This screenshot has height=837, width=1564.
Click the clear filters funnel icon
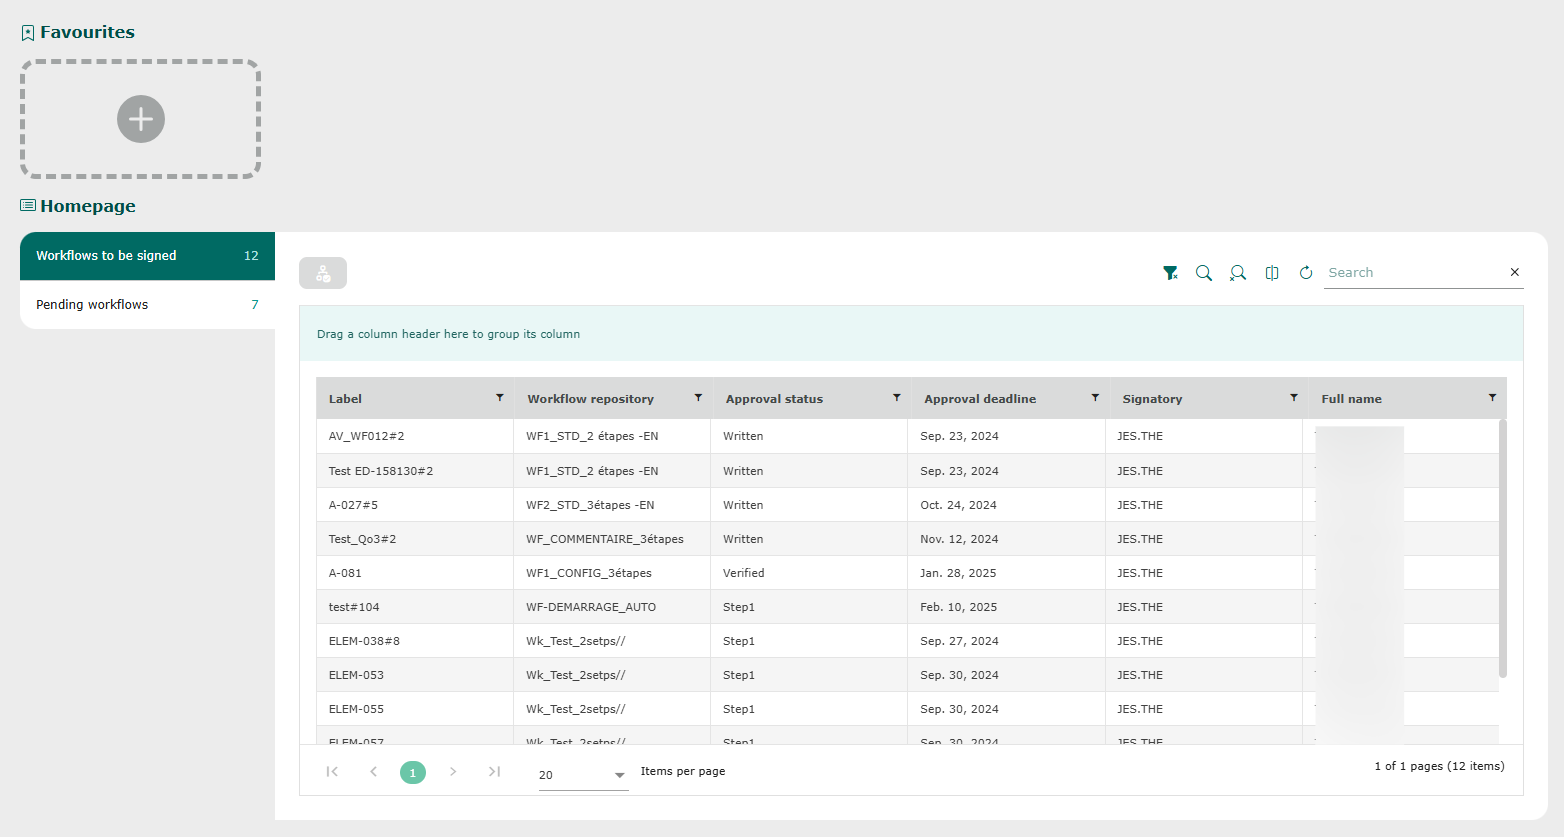pos(1170,273)
